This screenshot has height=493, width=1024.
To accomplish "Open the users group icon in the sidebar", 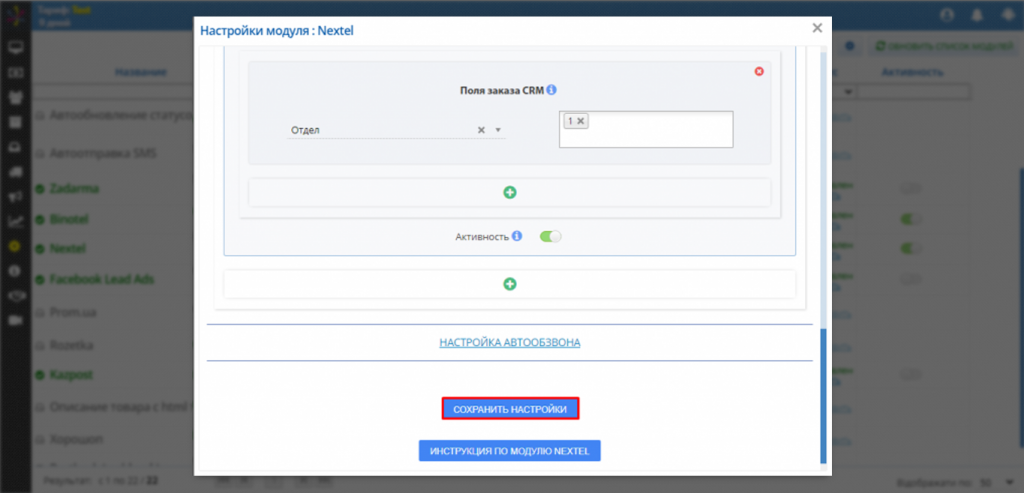I will click(x=16, y=97).
